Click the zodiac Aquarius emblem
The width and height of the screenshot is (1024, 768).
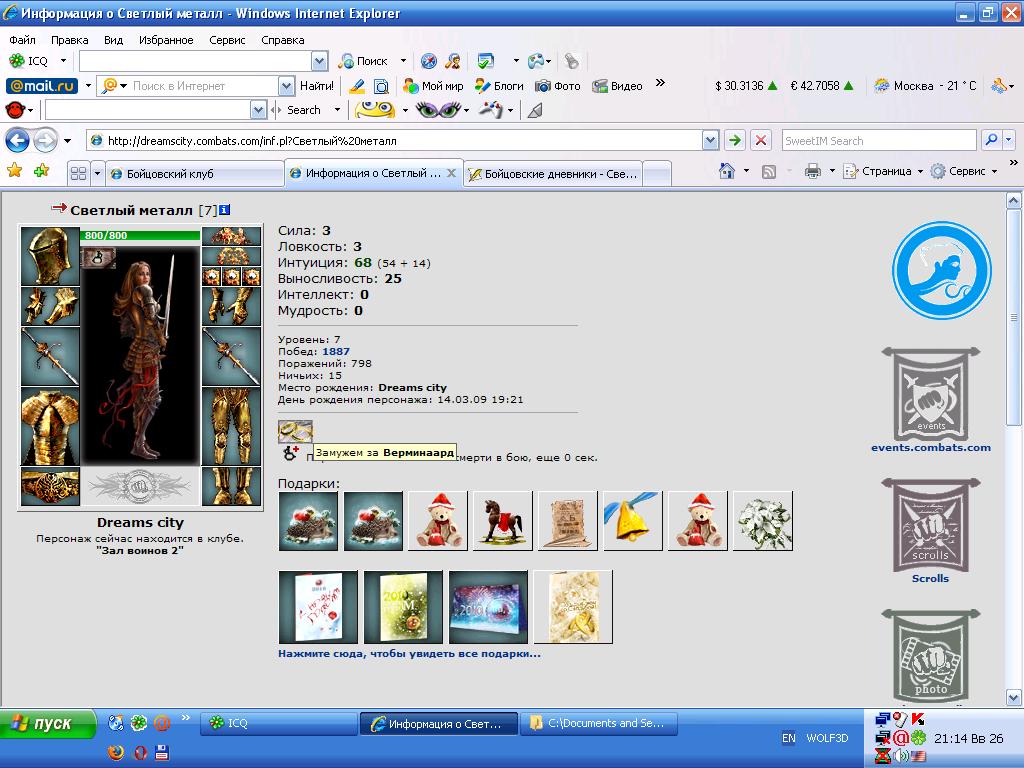coord(942,270)
